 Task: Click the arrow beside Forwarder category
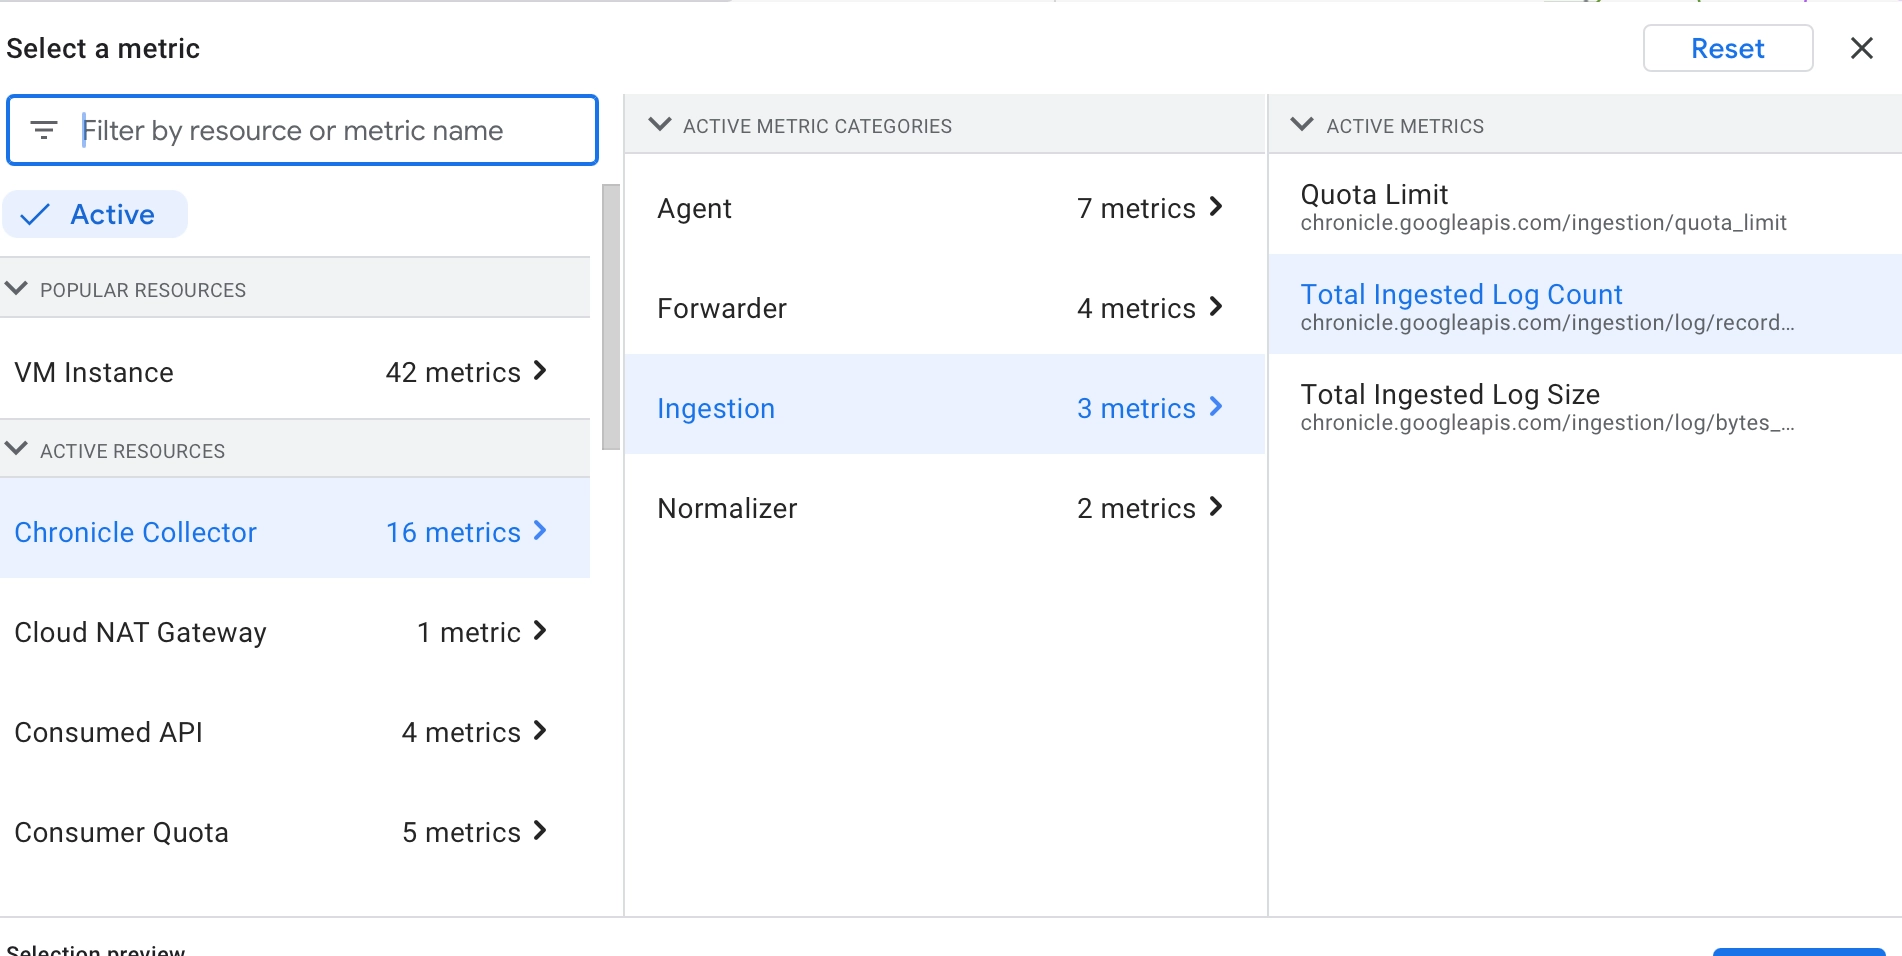click(x=1216, y=308)
